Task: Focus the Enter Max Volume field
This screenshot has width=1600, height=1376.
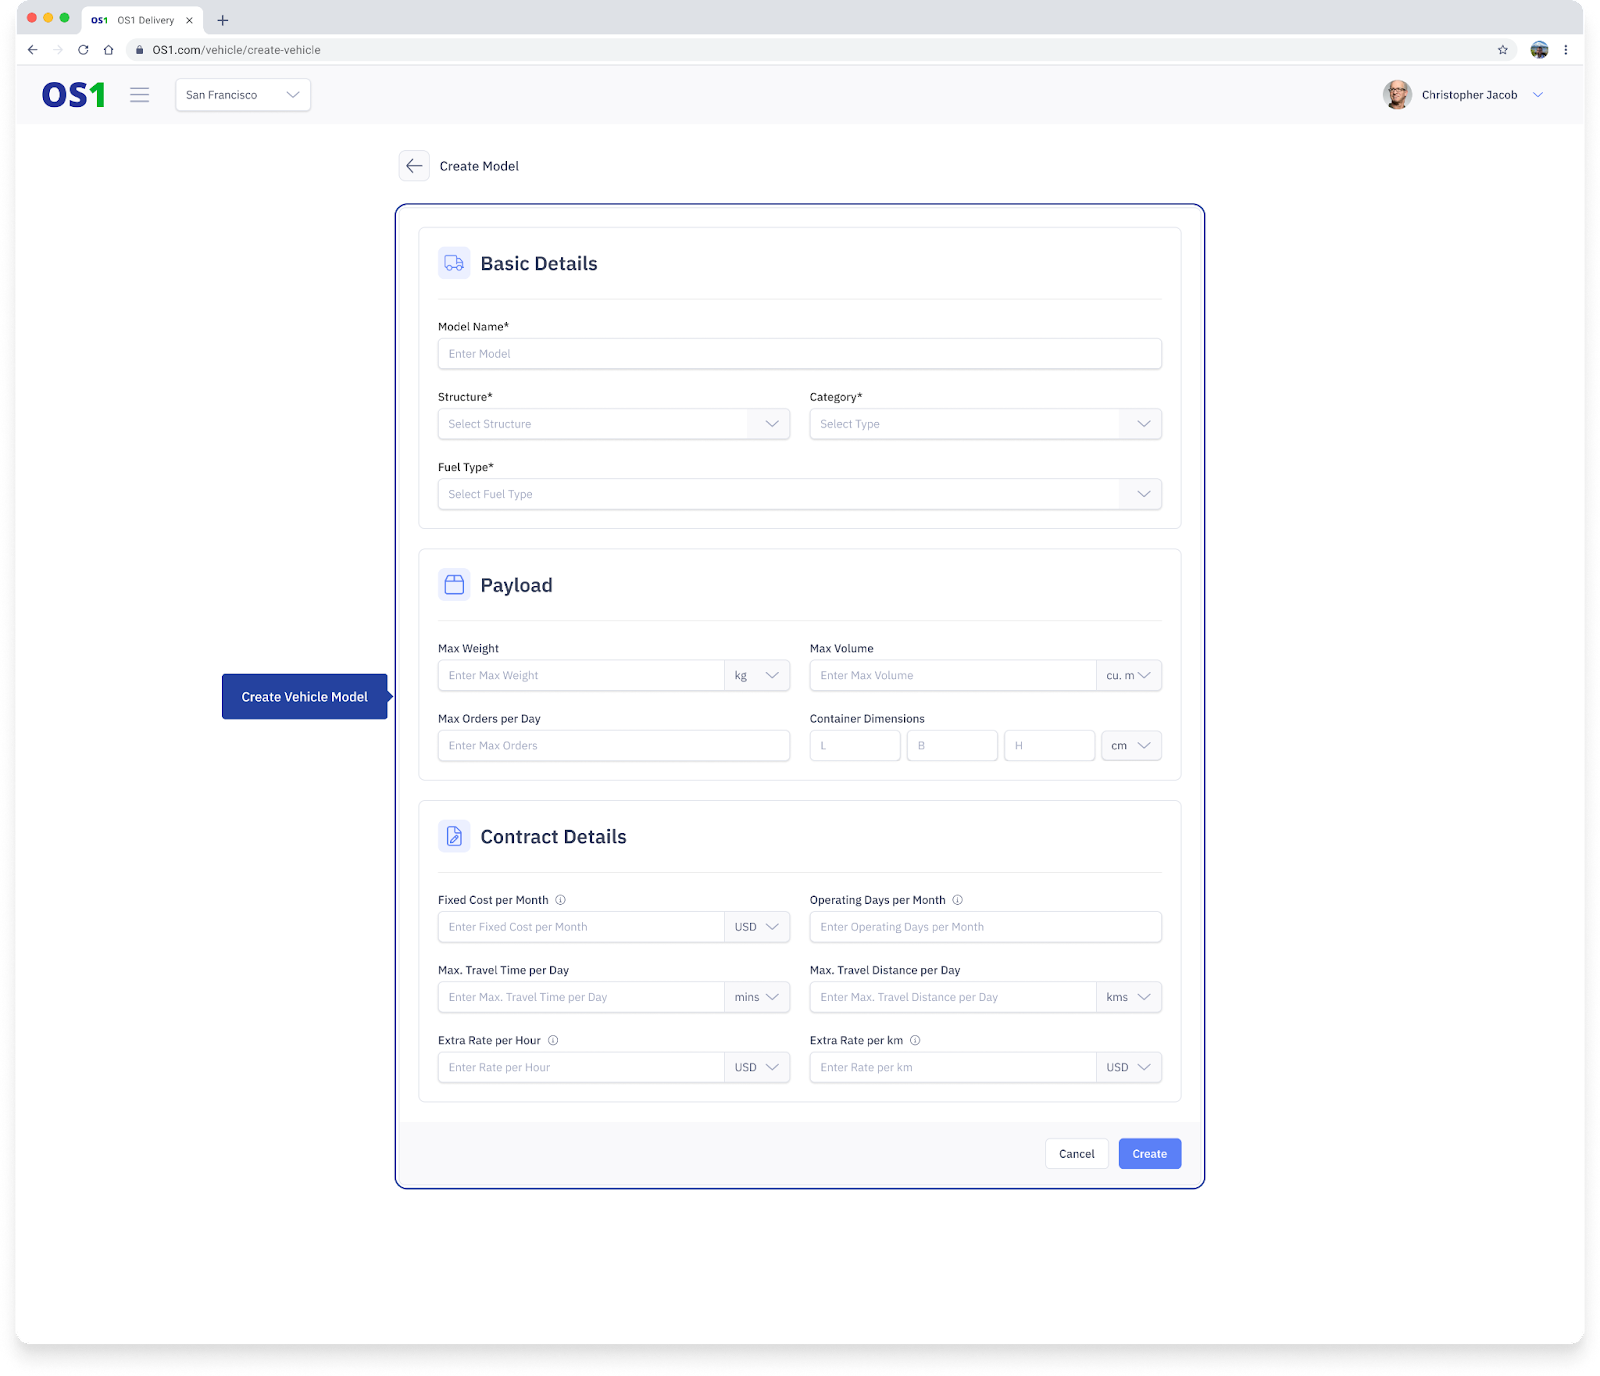Action: pyautogui.click(x=953, y=676)
